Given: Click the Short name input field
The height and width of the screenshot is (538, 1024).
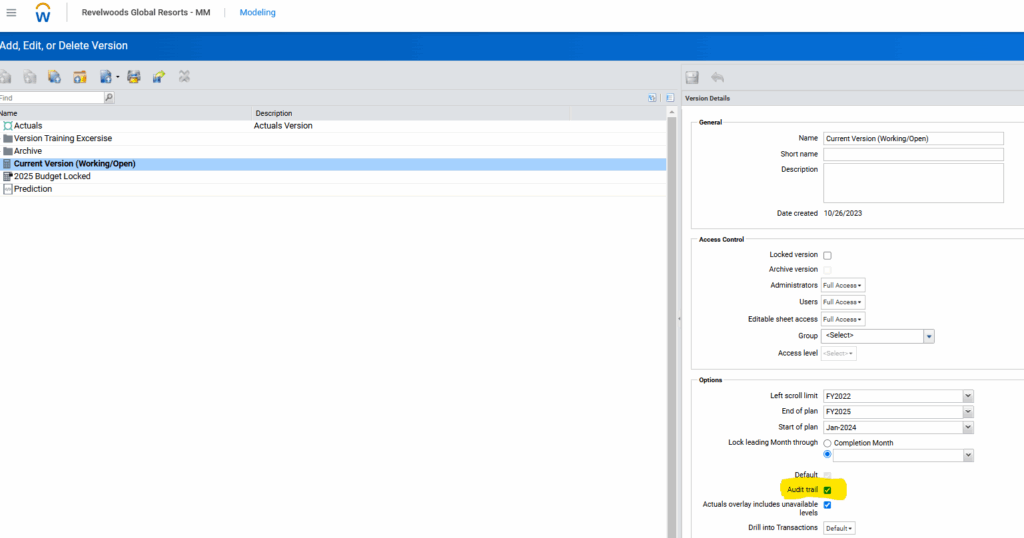Looking at the screenshot, I should (x=912, y=154).
